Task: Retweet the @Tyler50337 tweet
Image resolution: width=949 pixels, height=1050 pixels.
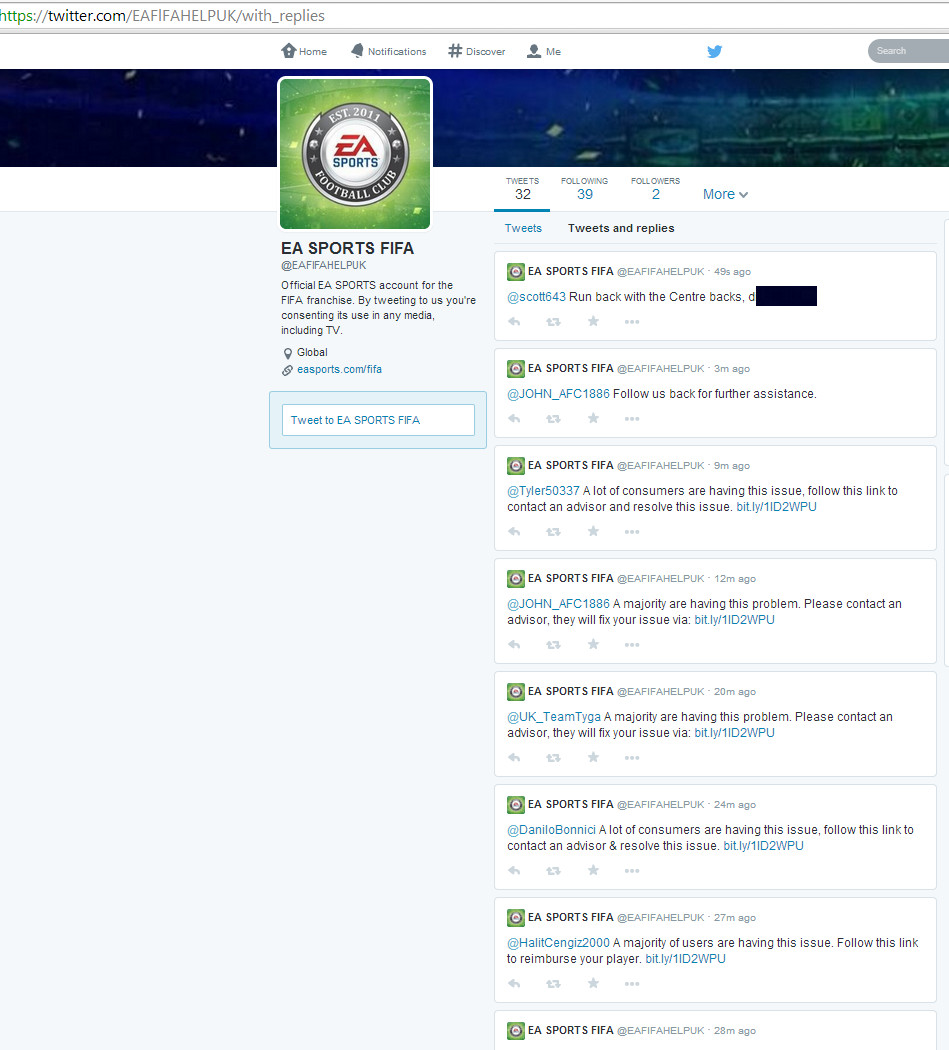Action: pyautogui.click(x=553, y=532)
